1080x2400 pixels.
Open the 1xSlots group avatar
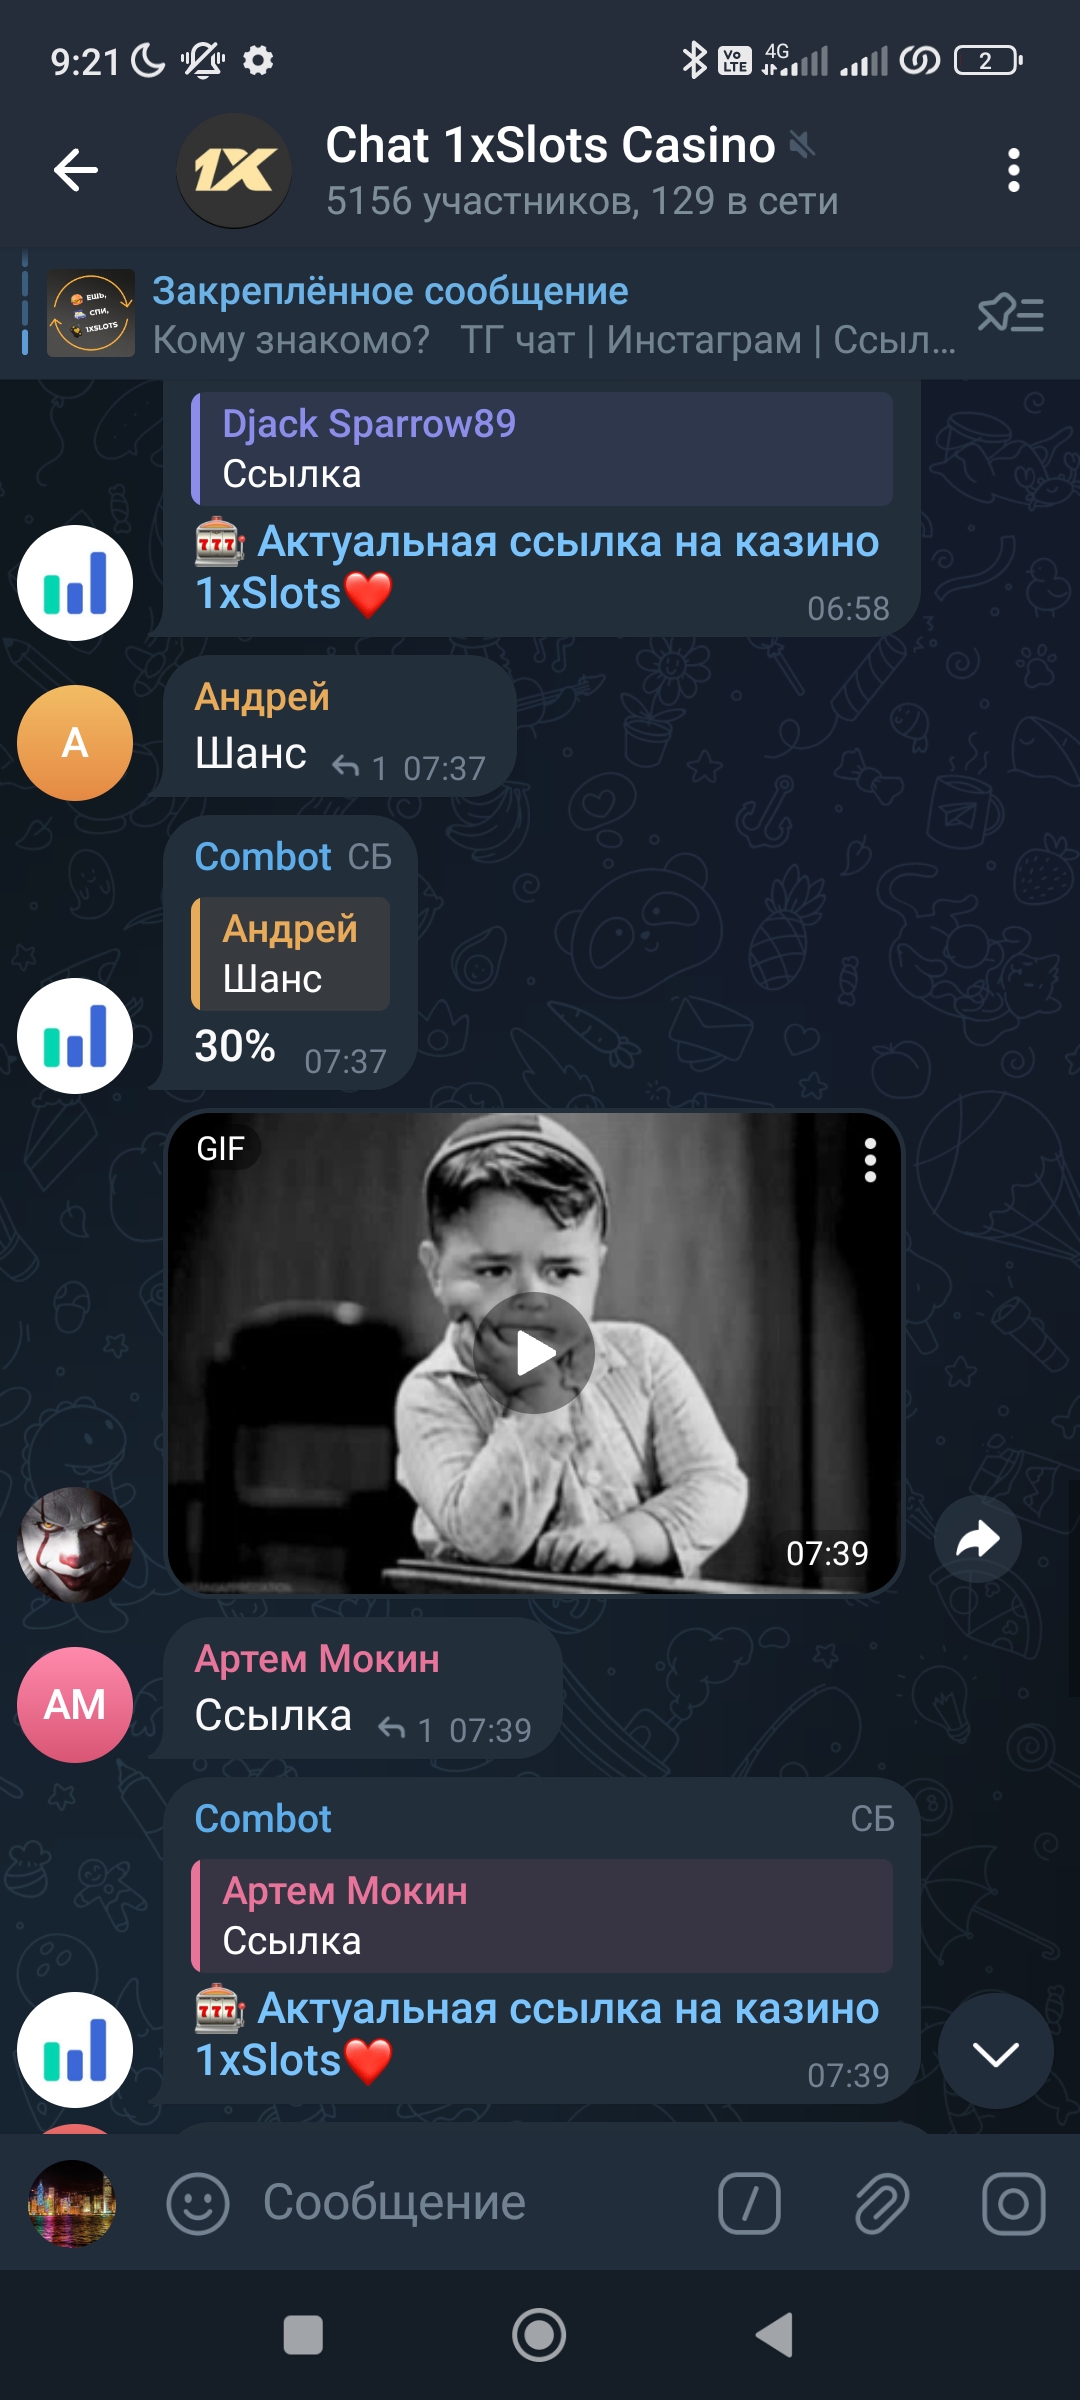234,171
